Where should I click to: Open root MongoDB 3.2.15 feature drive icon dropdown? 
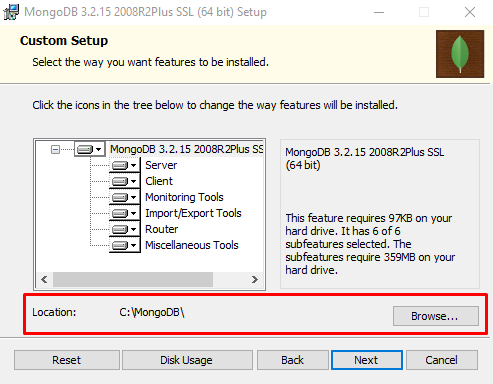click(89, 149)
